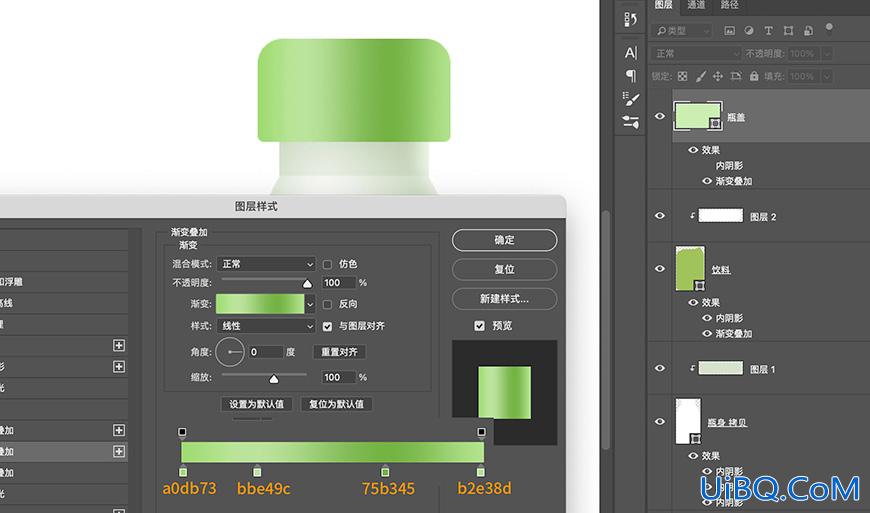Hide the 饮料 layer
The height and width of the screenshot is (513, 870).
pos(660,268)
